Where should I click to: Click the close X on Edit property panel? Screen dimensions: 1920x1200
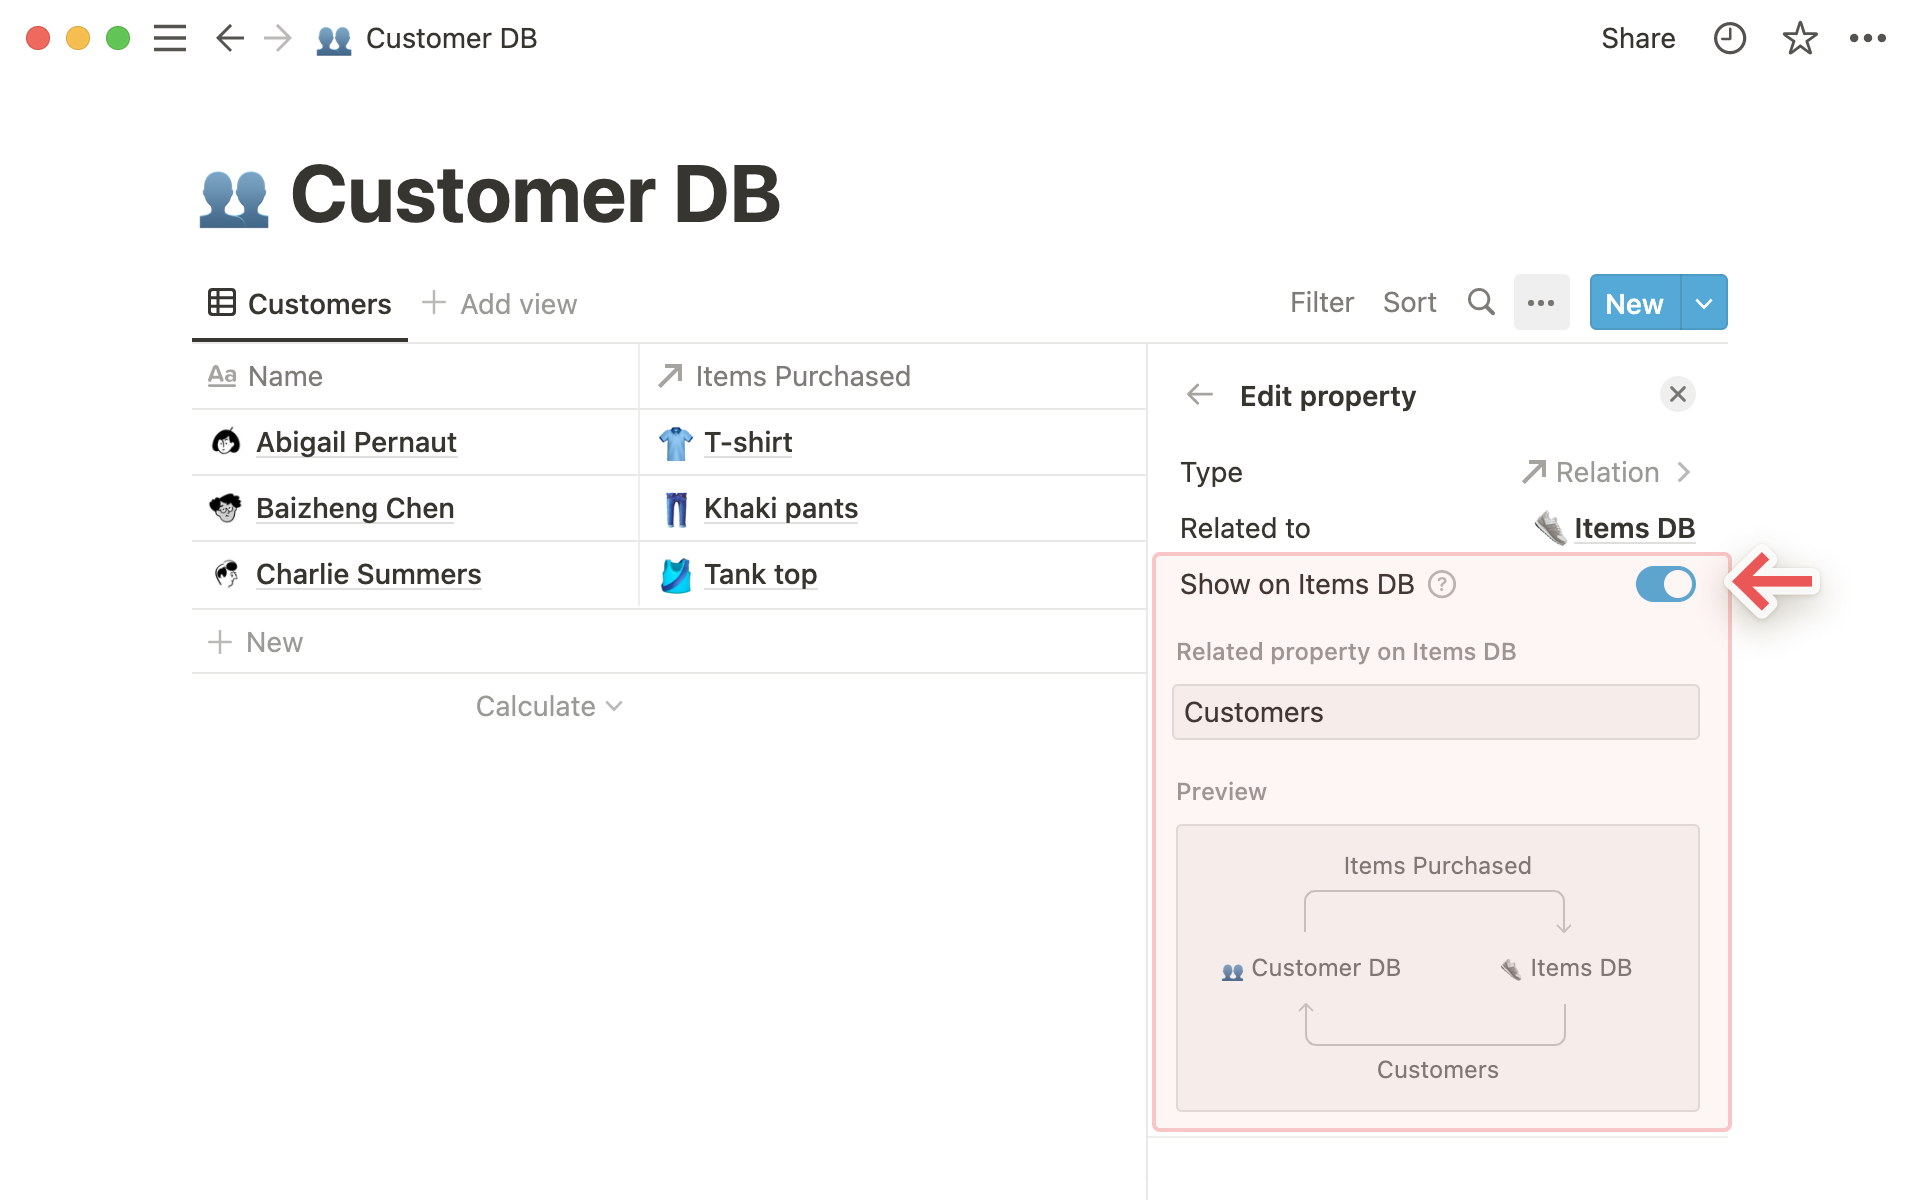pos(1677,394)
